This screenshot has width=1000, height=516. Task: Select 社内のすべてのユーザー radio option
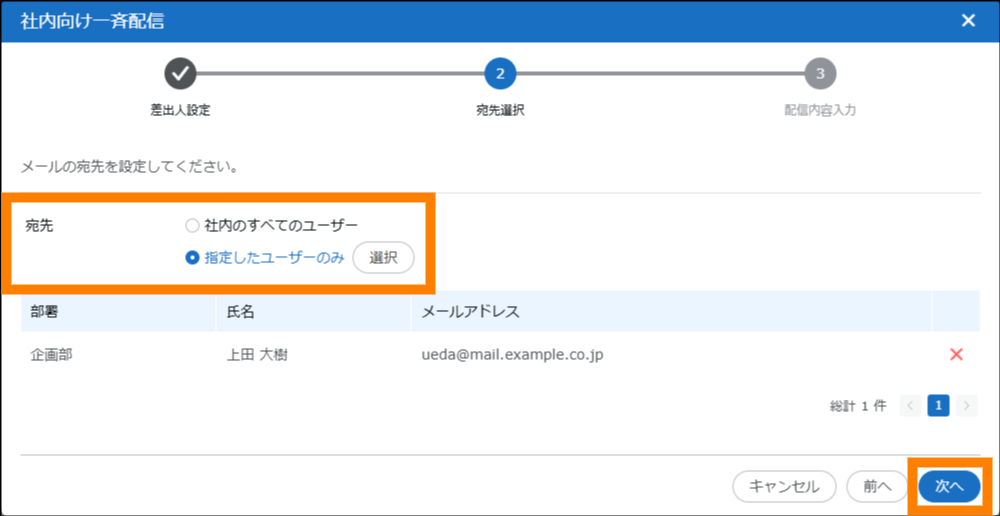point(193,225)
